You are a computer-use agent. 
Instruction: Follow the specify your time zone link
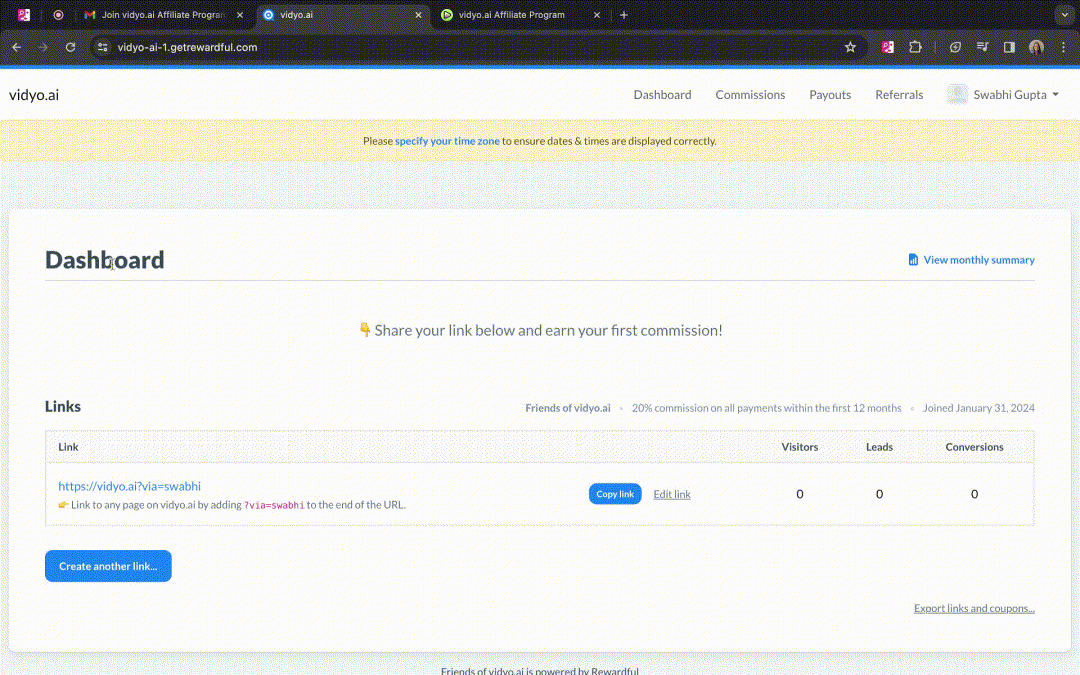(447, 141)
